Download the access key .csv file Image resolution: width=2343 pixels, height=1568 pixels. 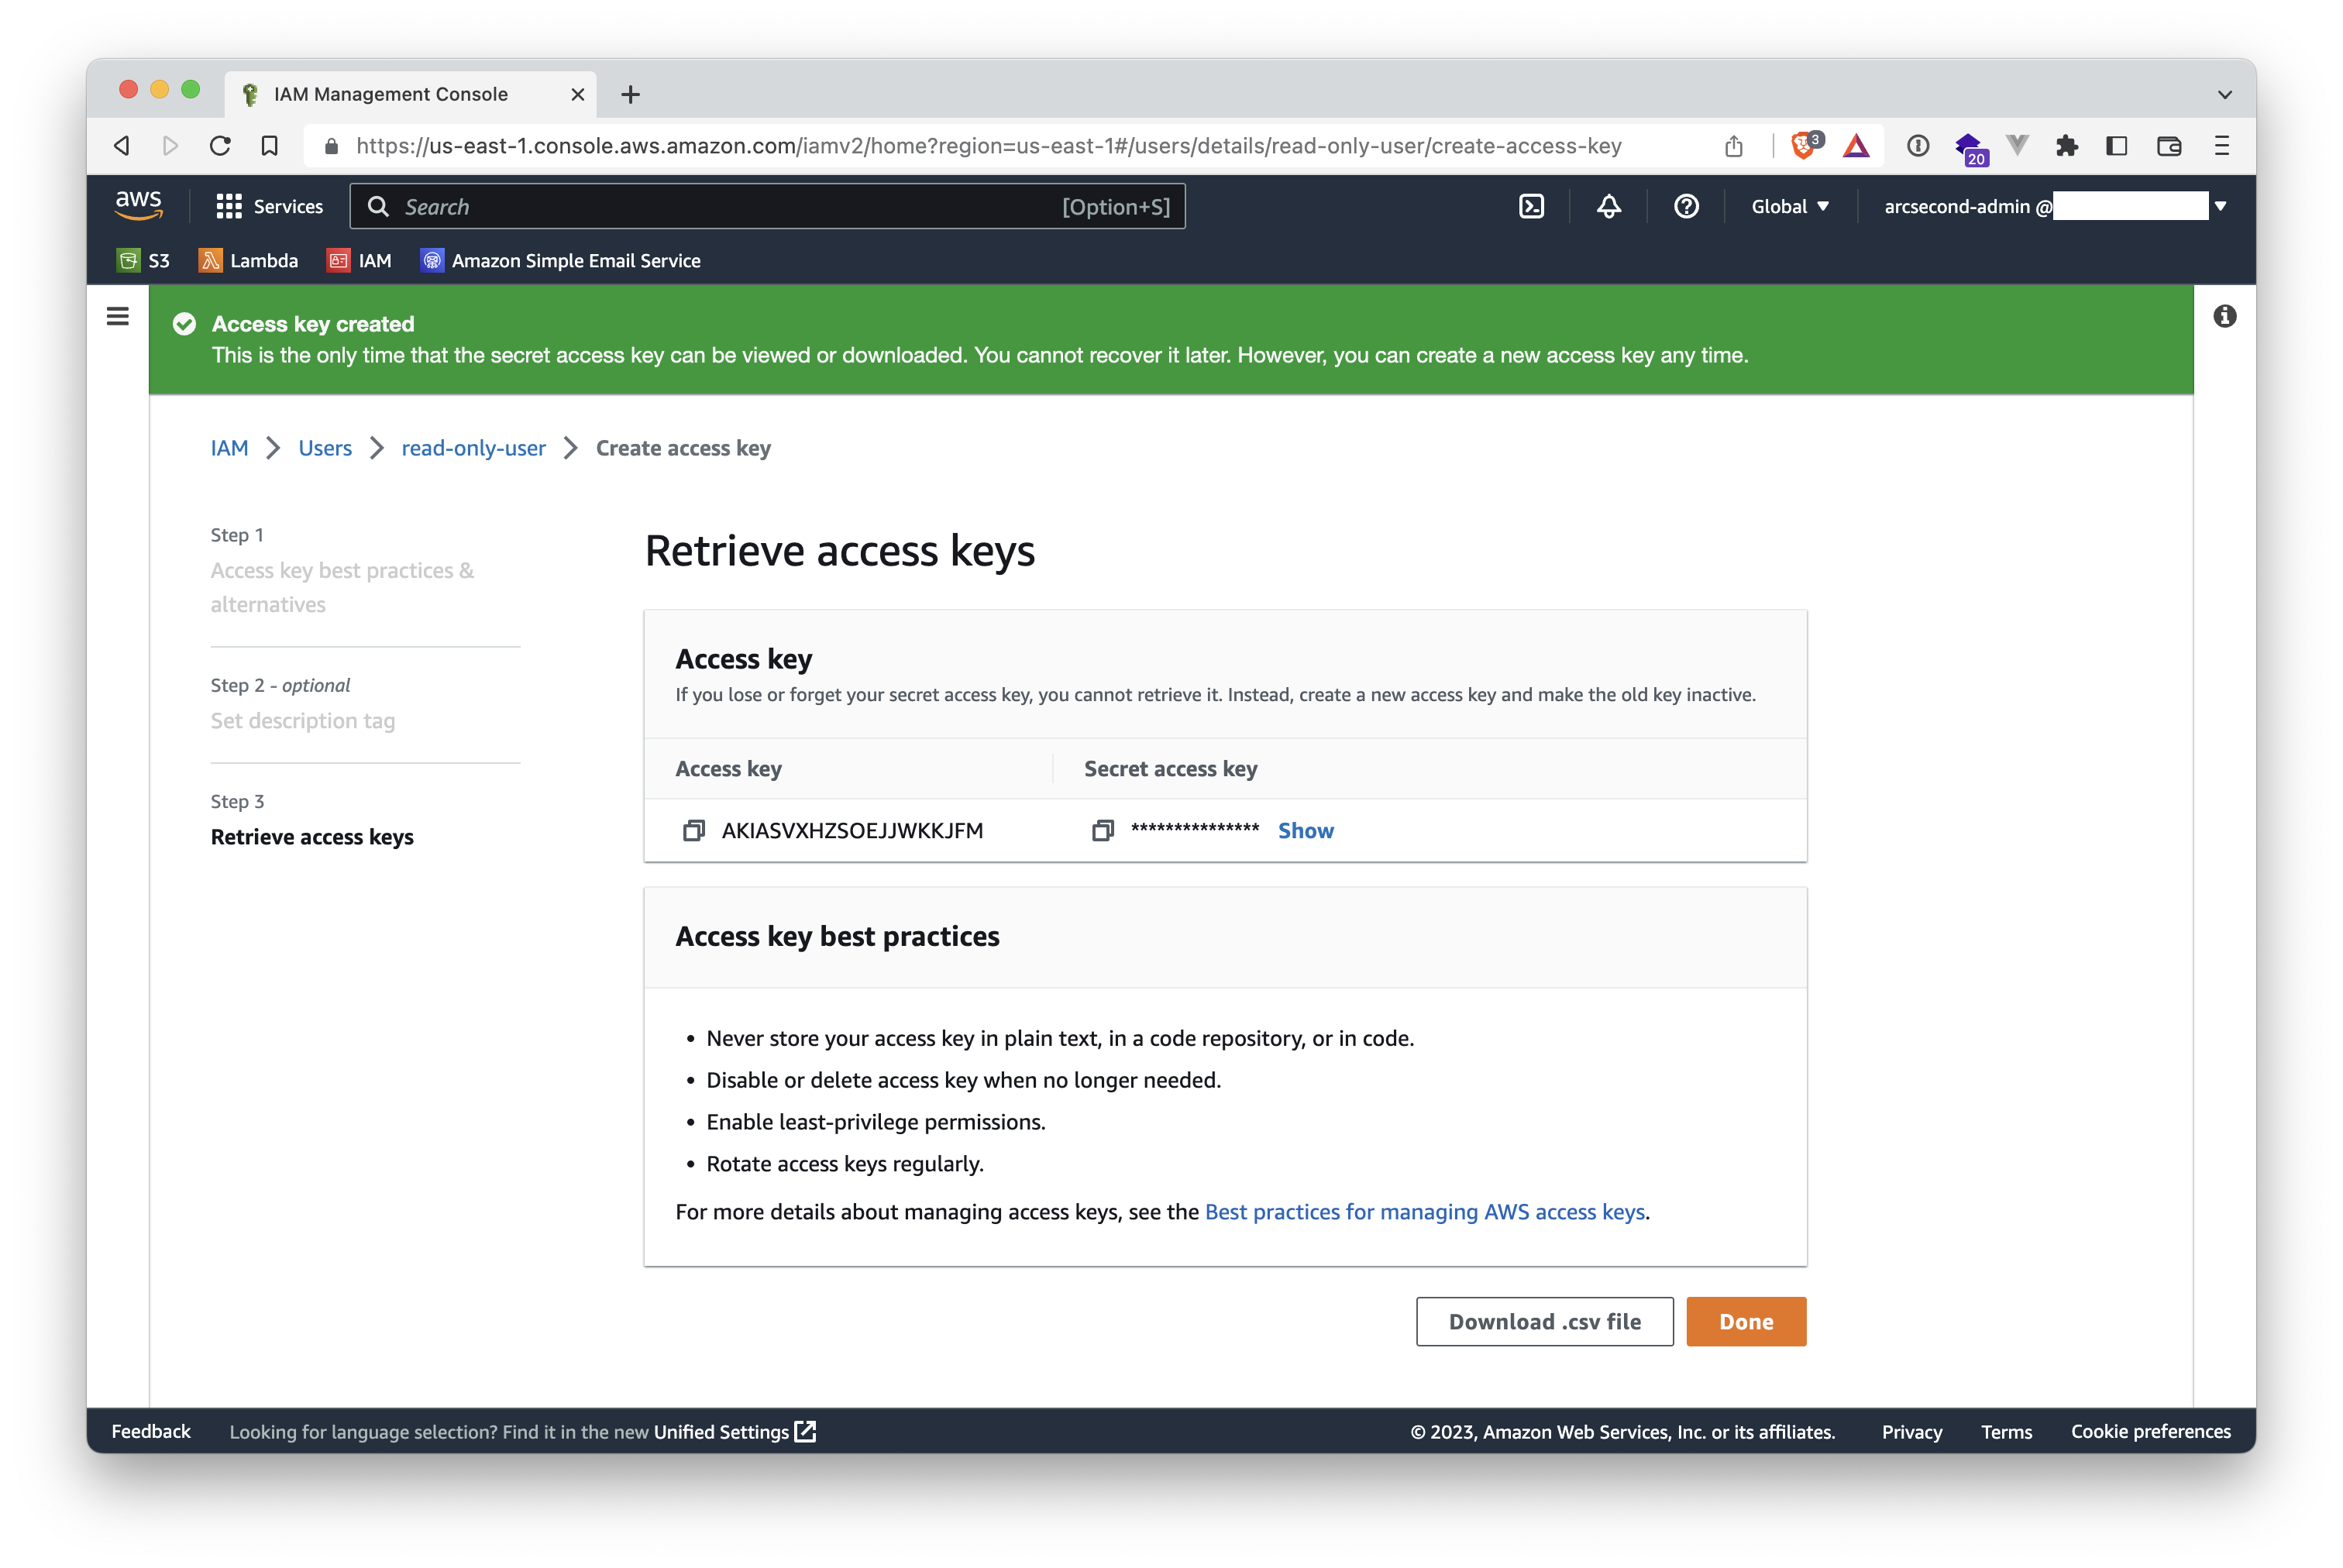[1545, 1321]
